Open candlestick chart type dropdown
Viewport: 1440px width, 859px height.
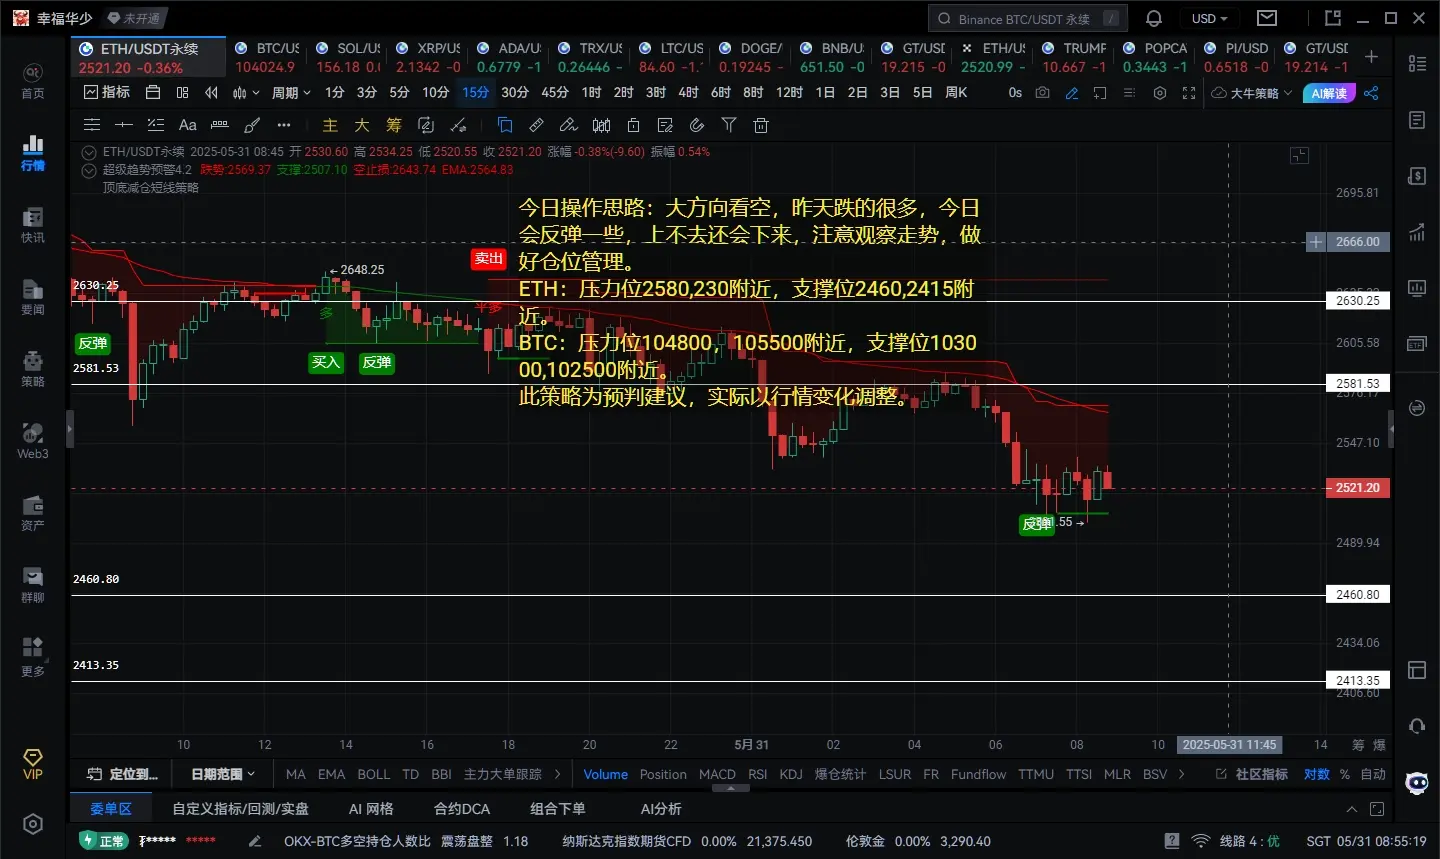point(246,93)
